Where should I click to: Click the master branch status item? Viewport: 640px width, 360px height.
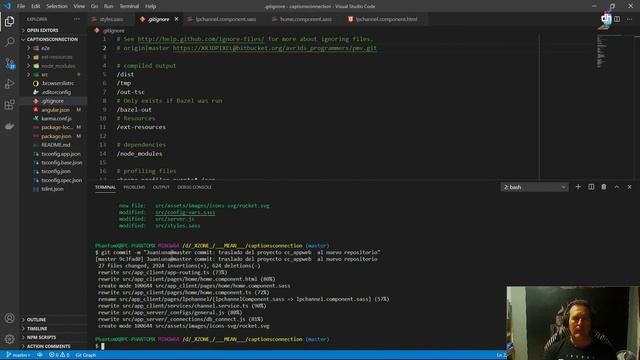(x=18, y=355)
